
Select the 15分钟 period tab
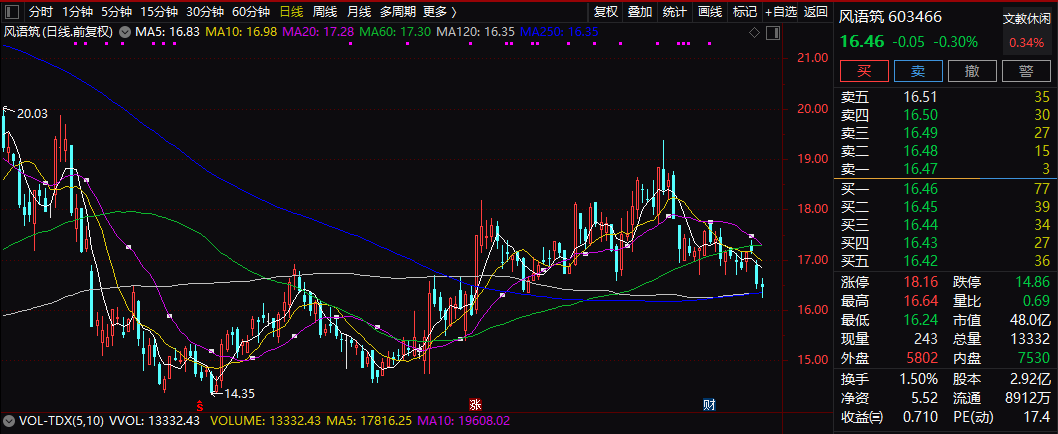coord(159,11)
